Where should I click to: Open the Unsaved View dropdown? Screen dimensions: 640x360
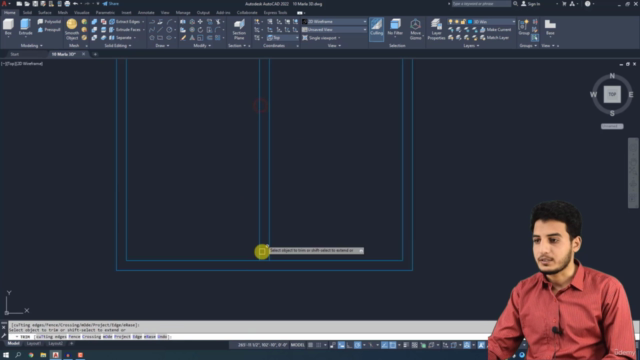(334, 30)
